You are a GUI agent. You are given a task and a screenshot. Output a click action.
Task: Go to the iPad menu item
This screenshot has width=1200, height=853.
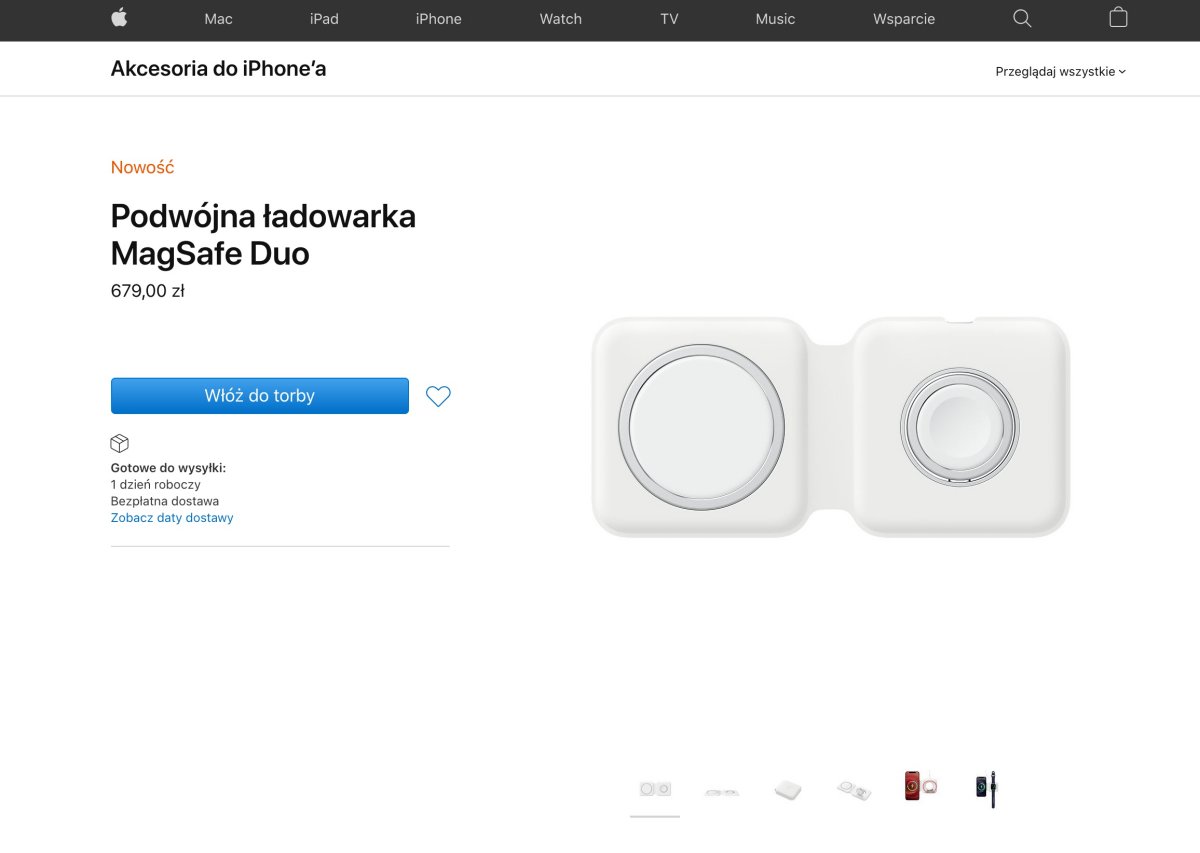tap(324, 19)
